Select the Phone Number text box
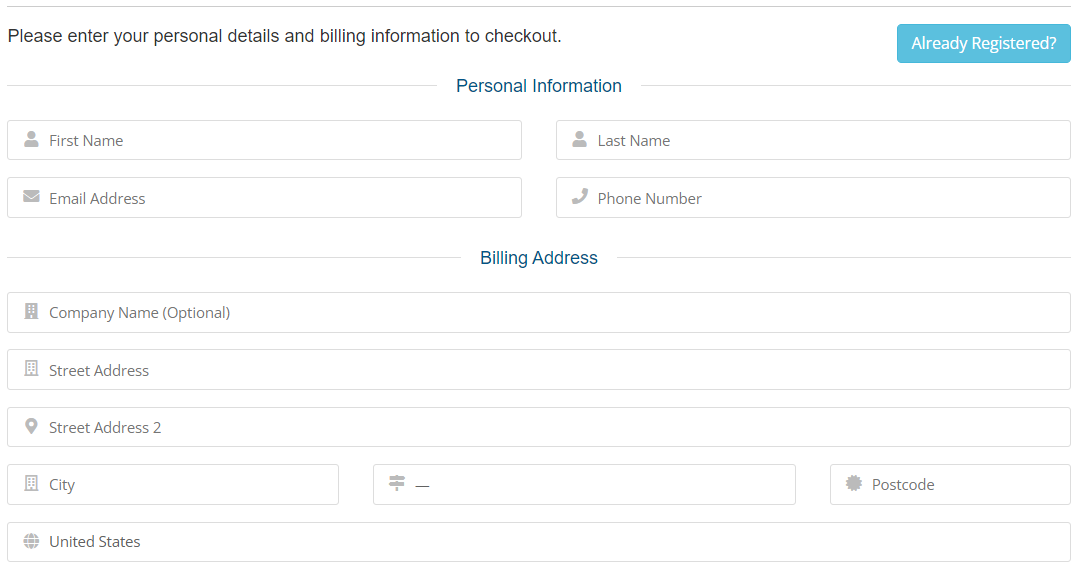This screenshot has width=1080, height=568. pyautogui.click(x=813, y=198)
